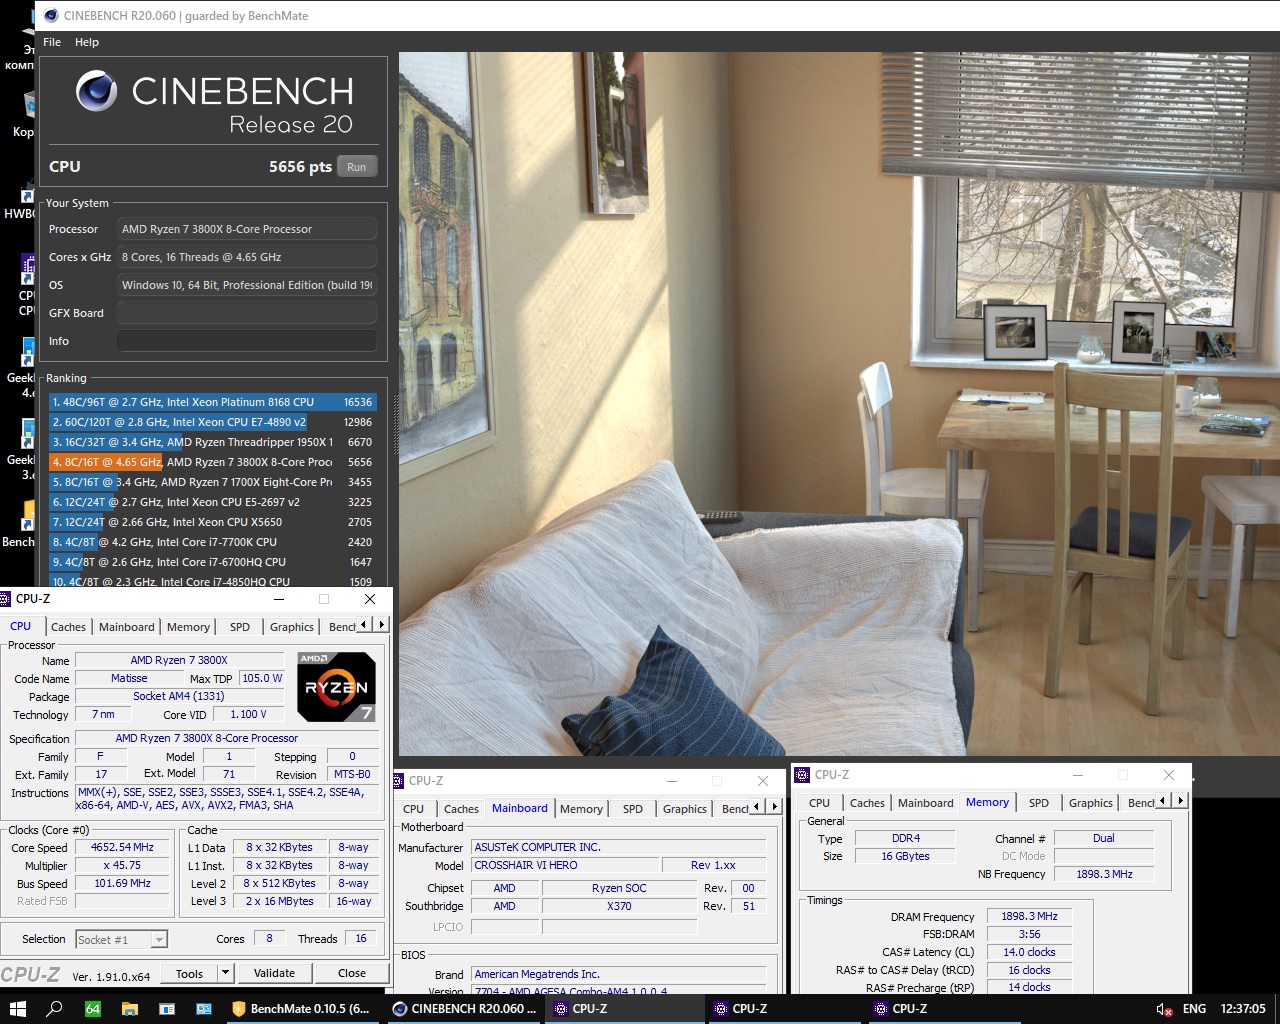Select ranking row Intel Core i7-7700K CPU
Image resolution: width=1280 pixels, height=1024 pixels.
click(x=213, y=542)
